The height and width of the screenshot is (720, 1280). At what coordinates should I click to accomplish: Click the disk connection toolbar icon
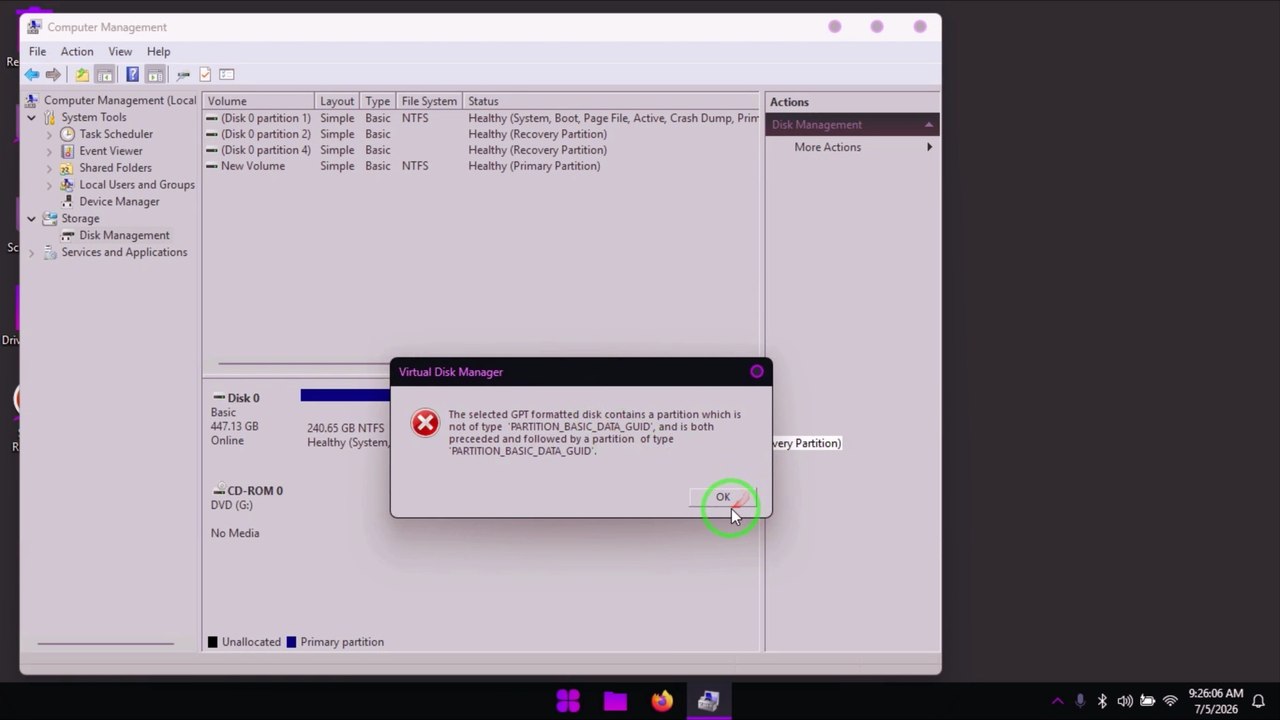(183, 74)
